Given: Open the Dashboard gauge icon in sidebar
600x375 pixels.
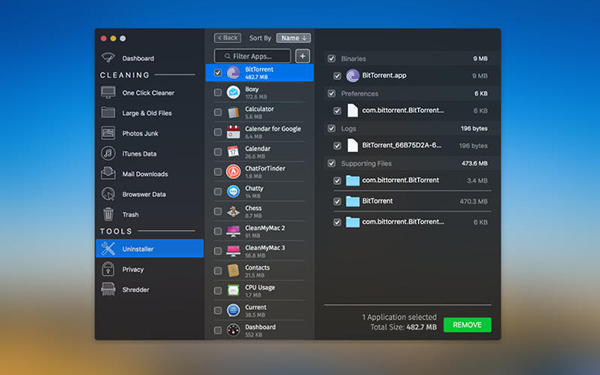Looking at the screenshot, I should point(108,58).
